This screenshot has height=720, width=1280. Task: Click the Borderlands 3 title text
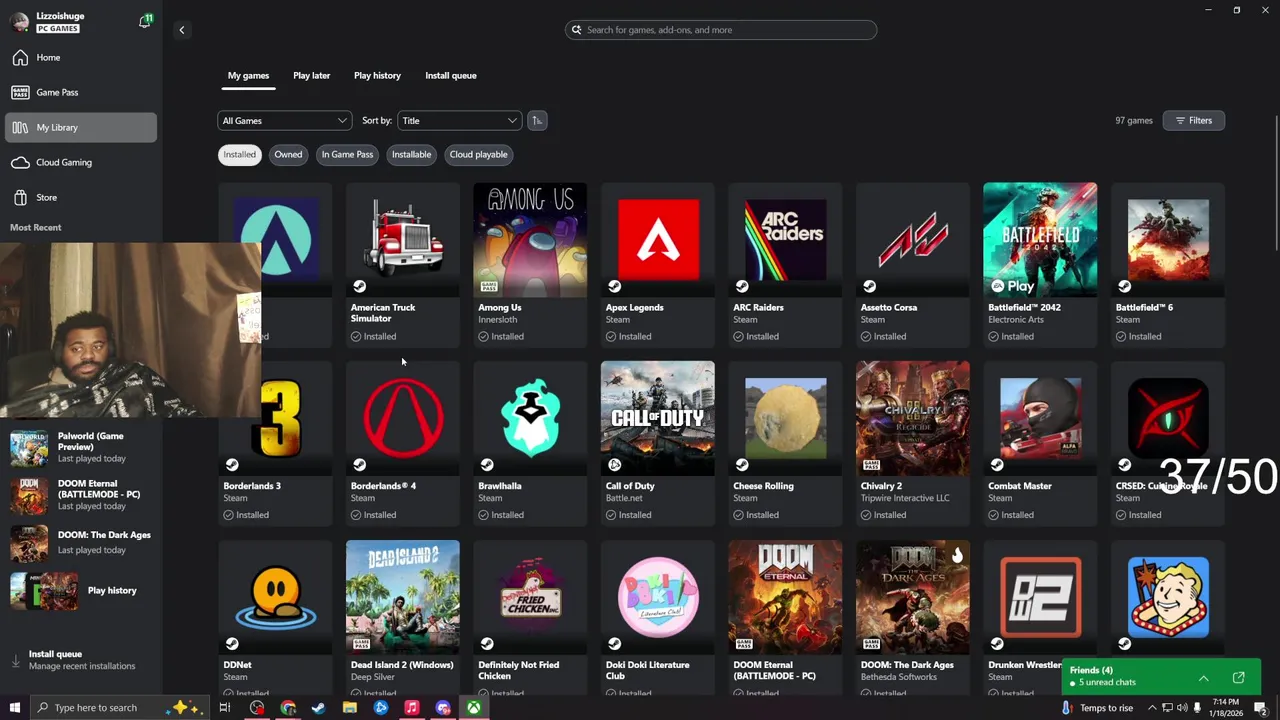252,486
